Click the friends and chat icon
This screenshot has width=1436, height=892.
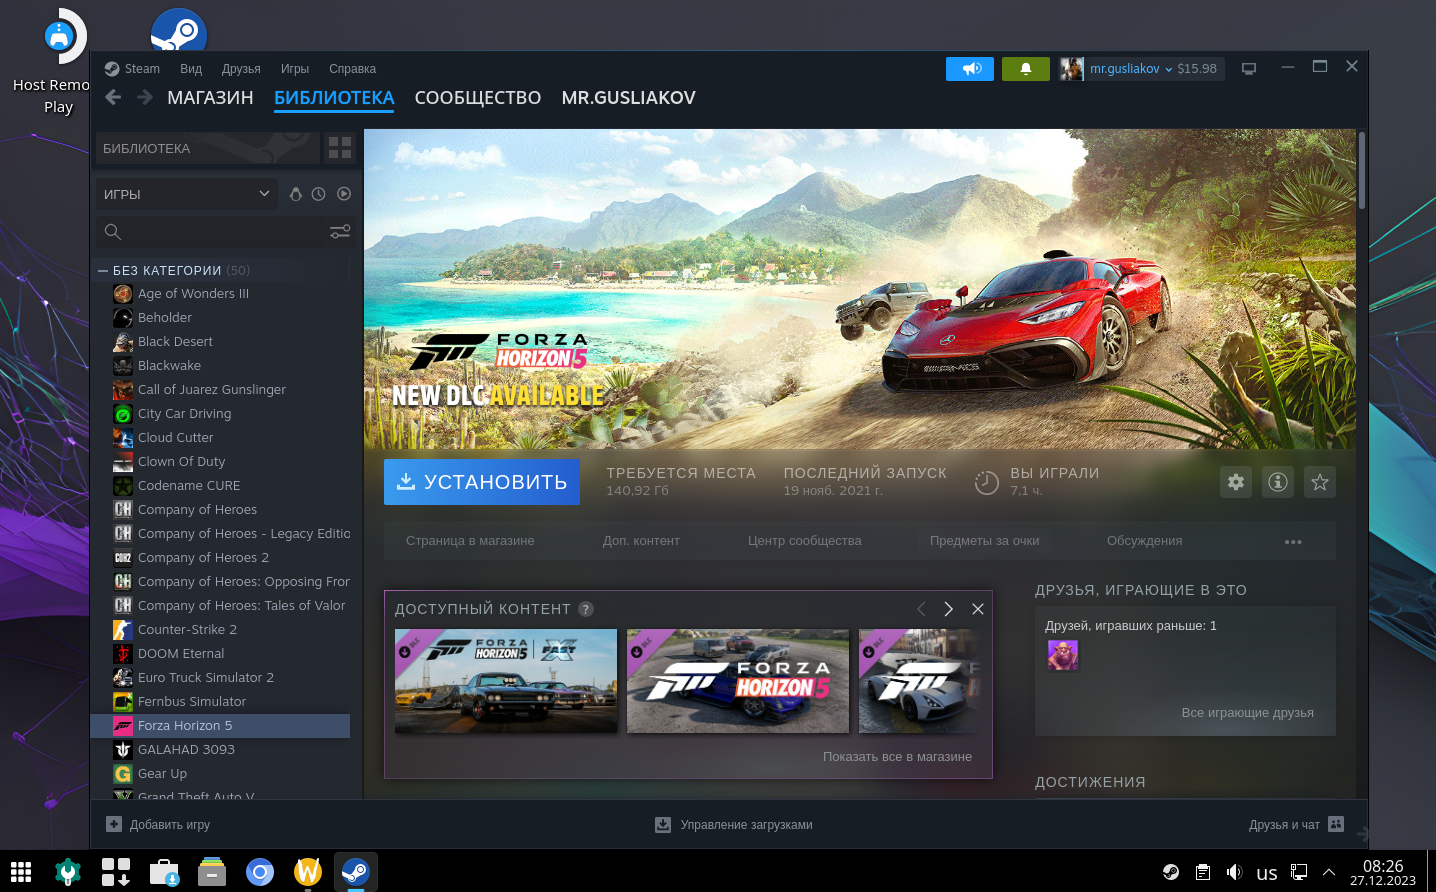pyautogui.click(x=1336, y=824)
